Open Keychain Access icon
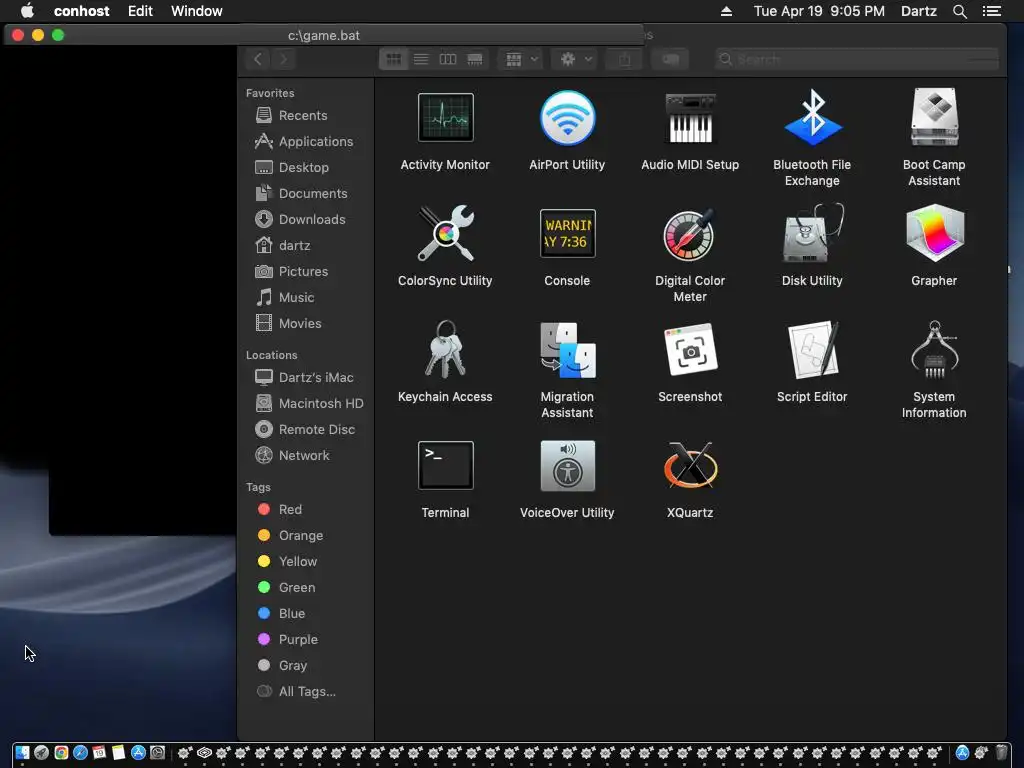Screen dimensions: 1024x768 (x=445, y=349)
